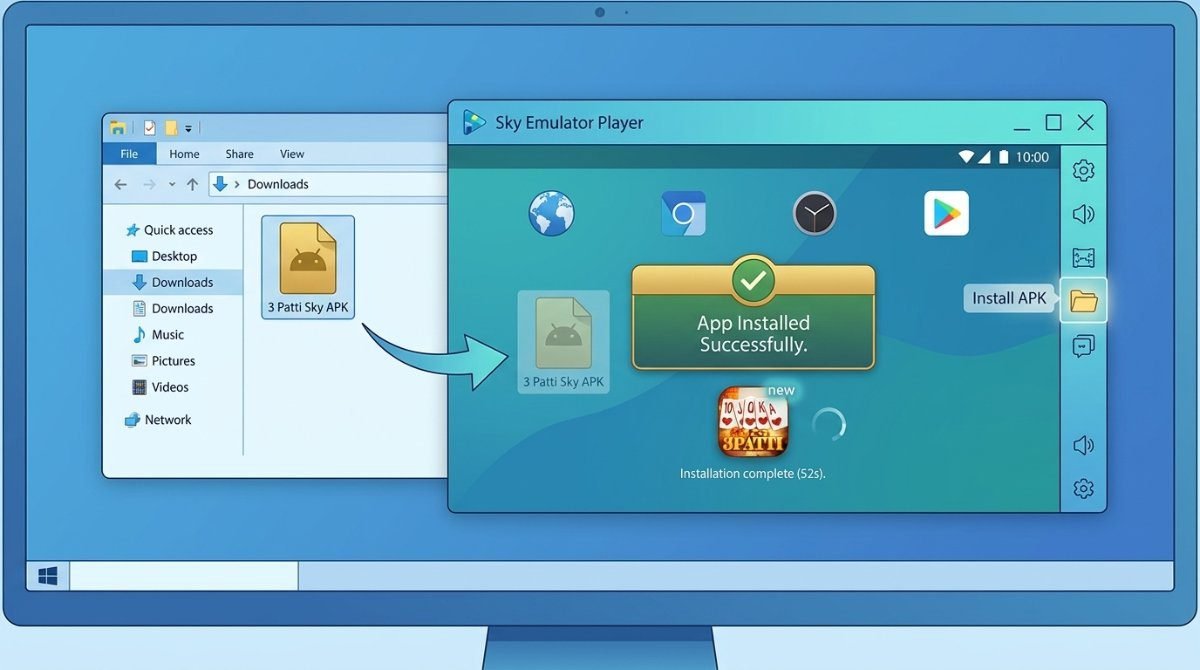Click the Sky Emulator Player title text

[569, 123]
